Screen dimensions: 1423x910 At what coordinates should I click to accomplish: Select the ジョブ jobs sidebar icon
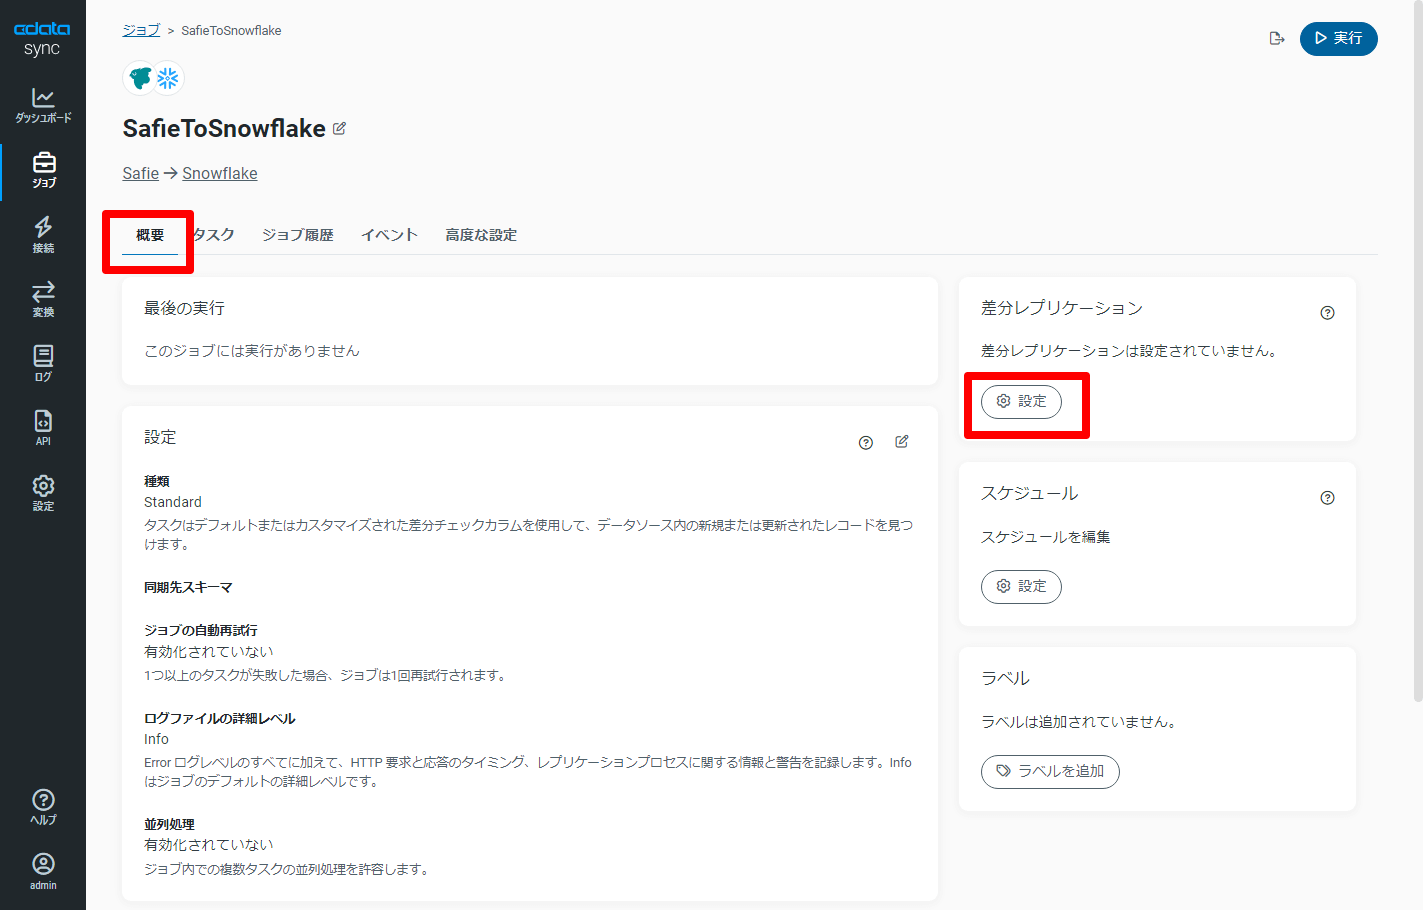pos(43,170)
